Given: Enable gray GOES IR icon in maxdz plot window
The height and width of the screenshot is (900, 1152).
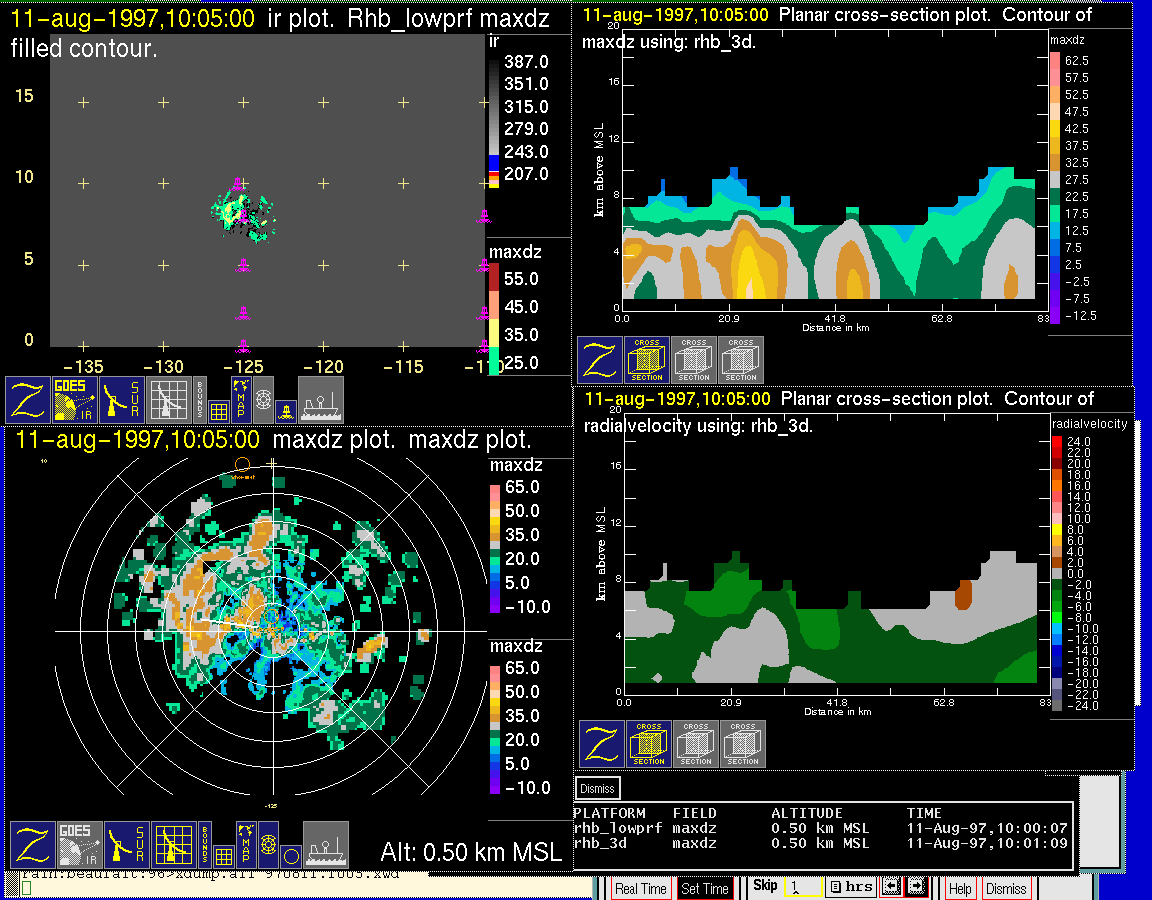Looking at the screenshot, I should [x=79, y=845].
